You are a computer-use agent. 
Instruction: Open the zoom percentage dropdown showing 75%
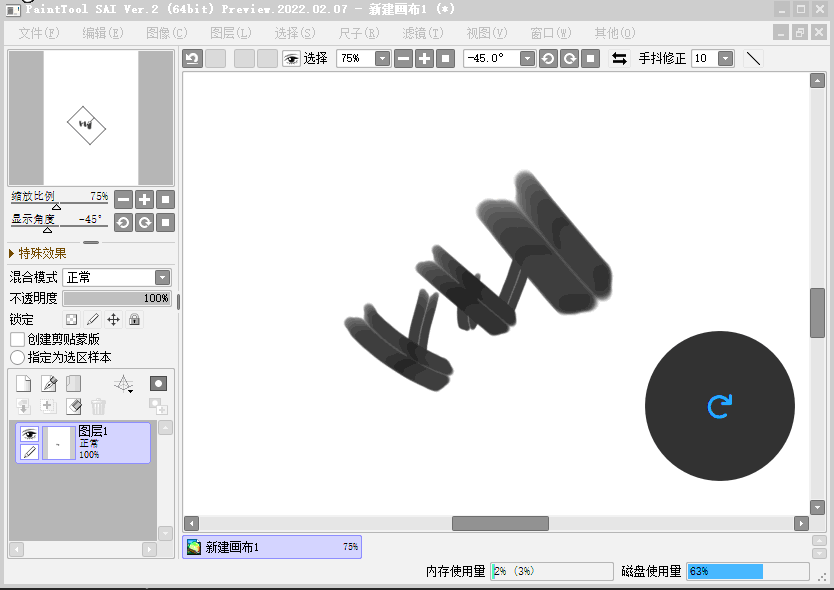(x=382, y=59)
